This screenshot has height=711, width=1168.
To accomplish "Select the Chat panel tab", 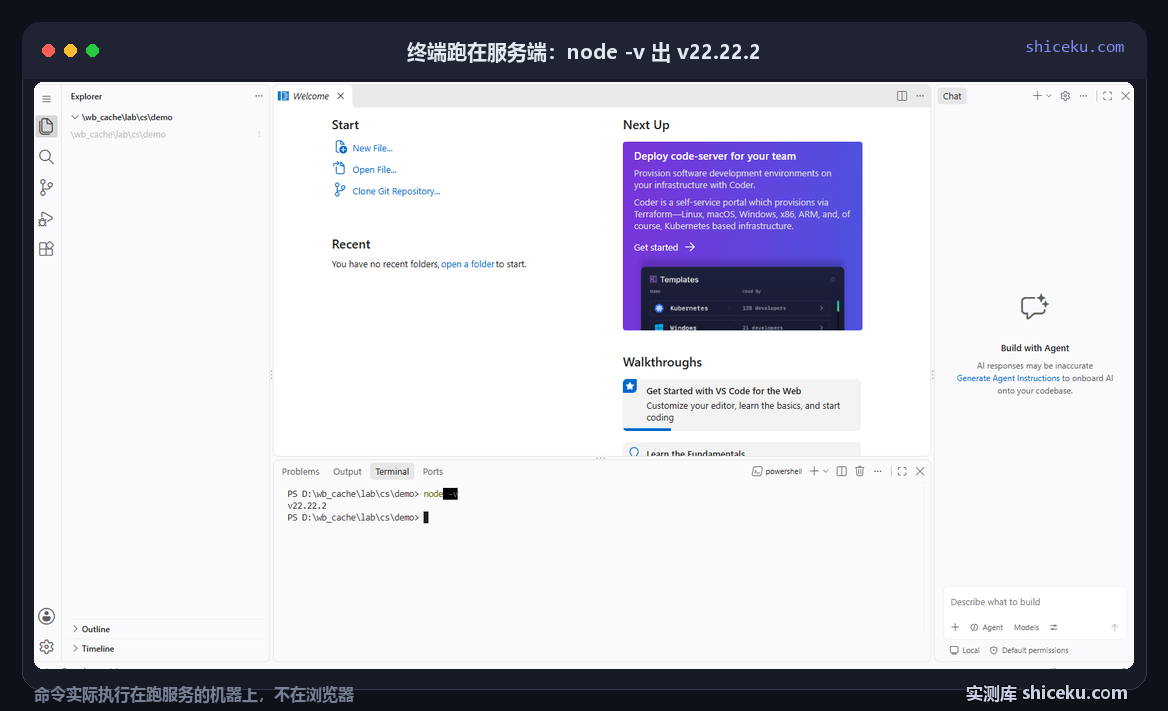I will 952,96.
